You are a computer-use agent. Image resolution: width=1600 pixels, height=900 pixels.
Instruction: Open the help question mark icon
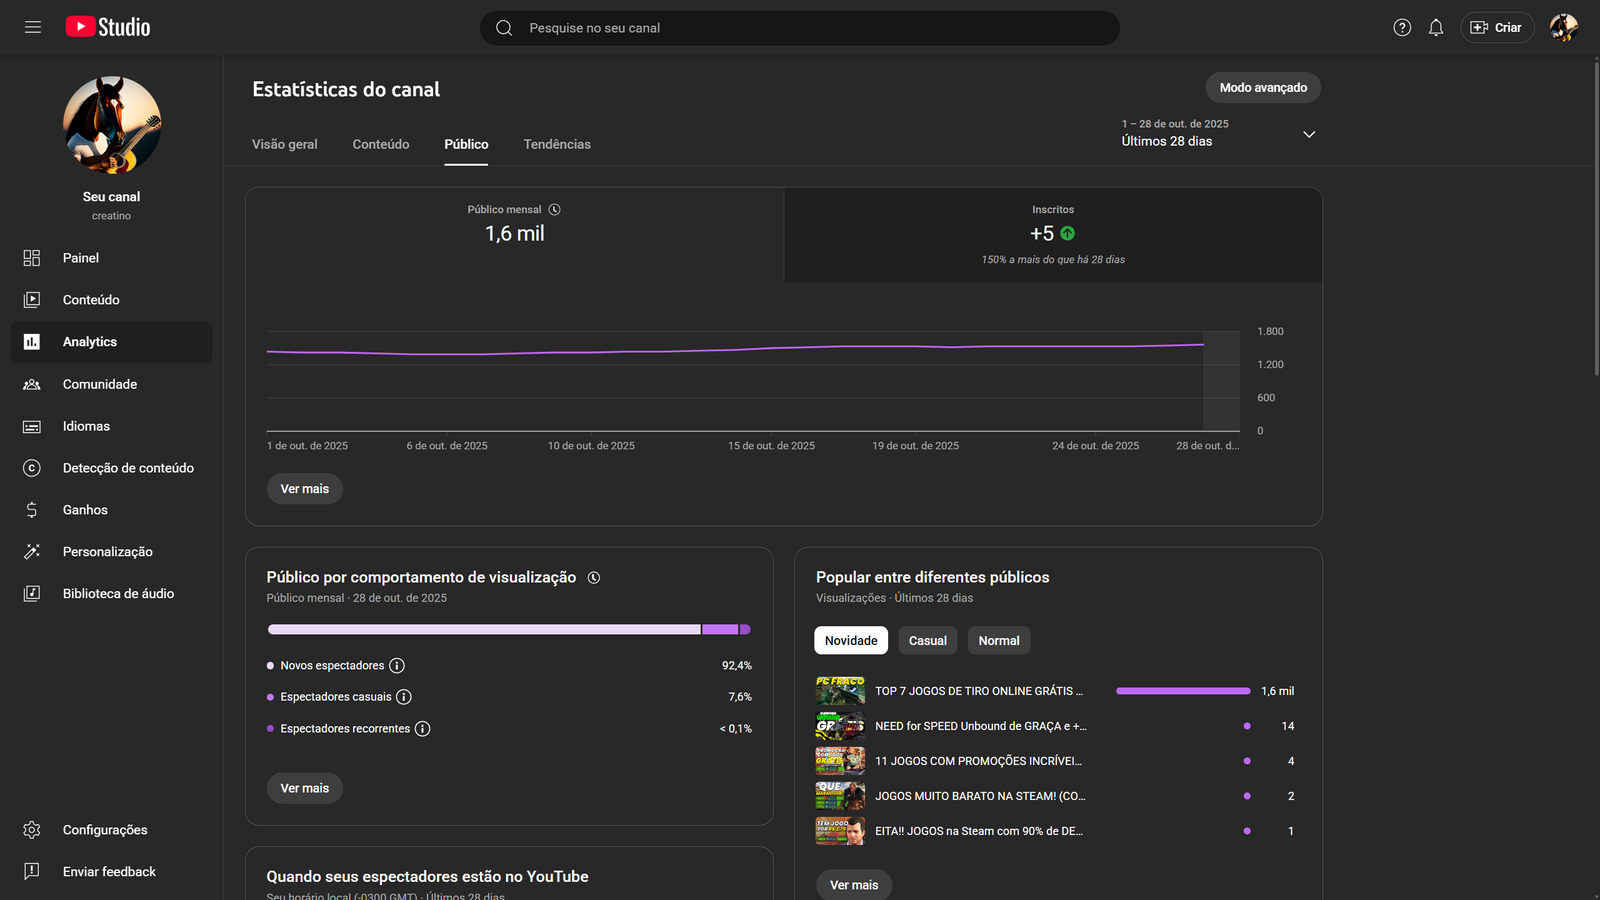pos(1402,28)
